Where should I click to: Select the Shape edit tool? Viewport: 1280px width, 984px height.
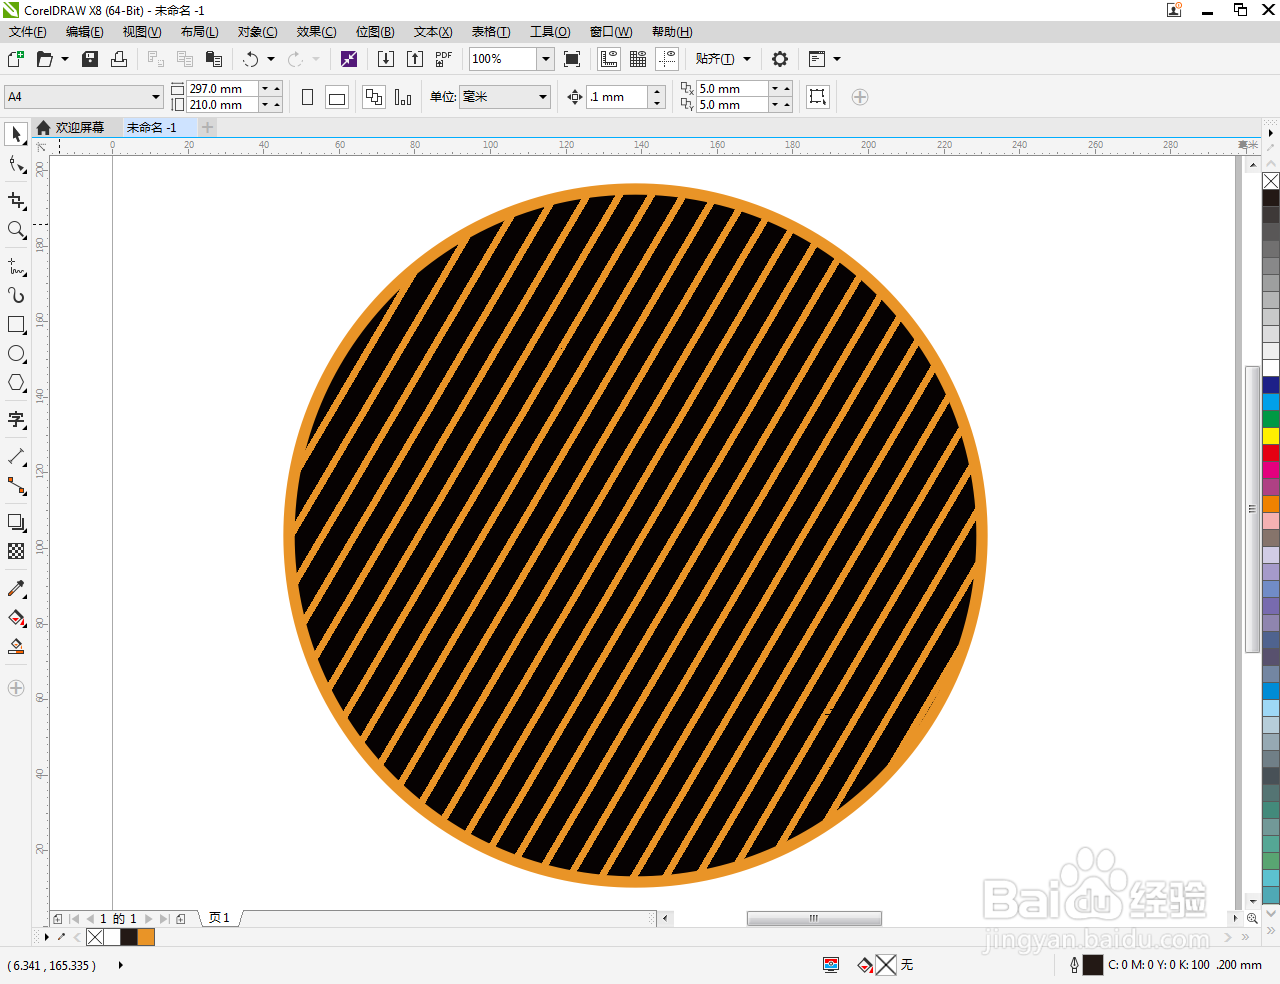pyautogui.click(x=16, y=165)
